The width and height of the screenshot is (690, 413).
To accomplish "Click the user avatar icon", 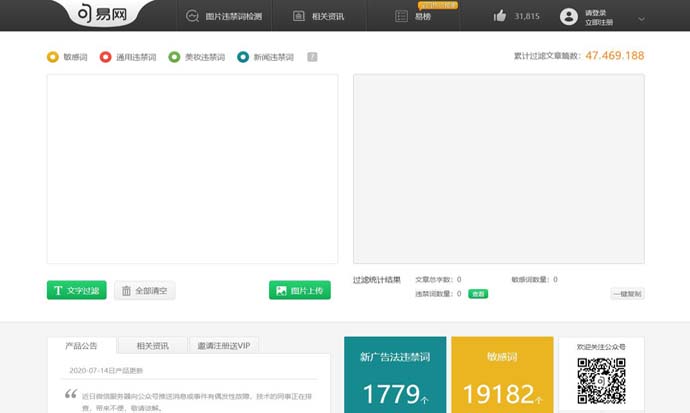I will coord(569,16).
